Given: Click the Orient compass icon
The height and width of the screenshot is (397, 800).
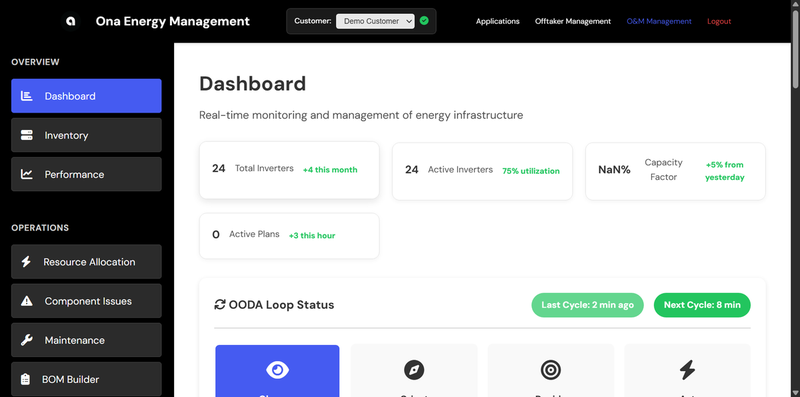Looking at the screenshot, I should click(414, 370).
